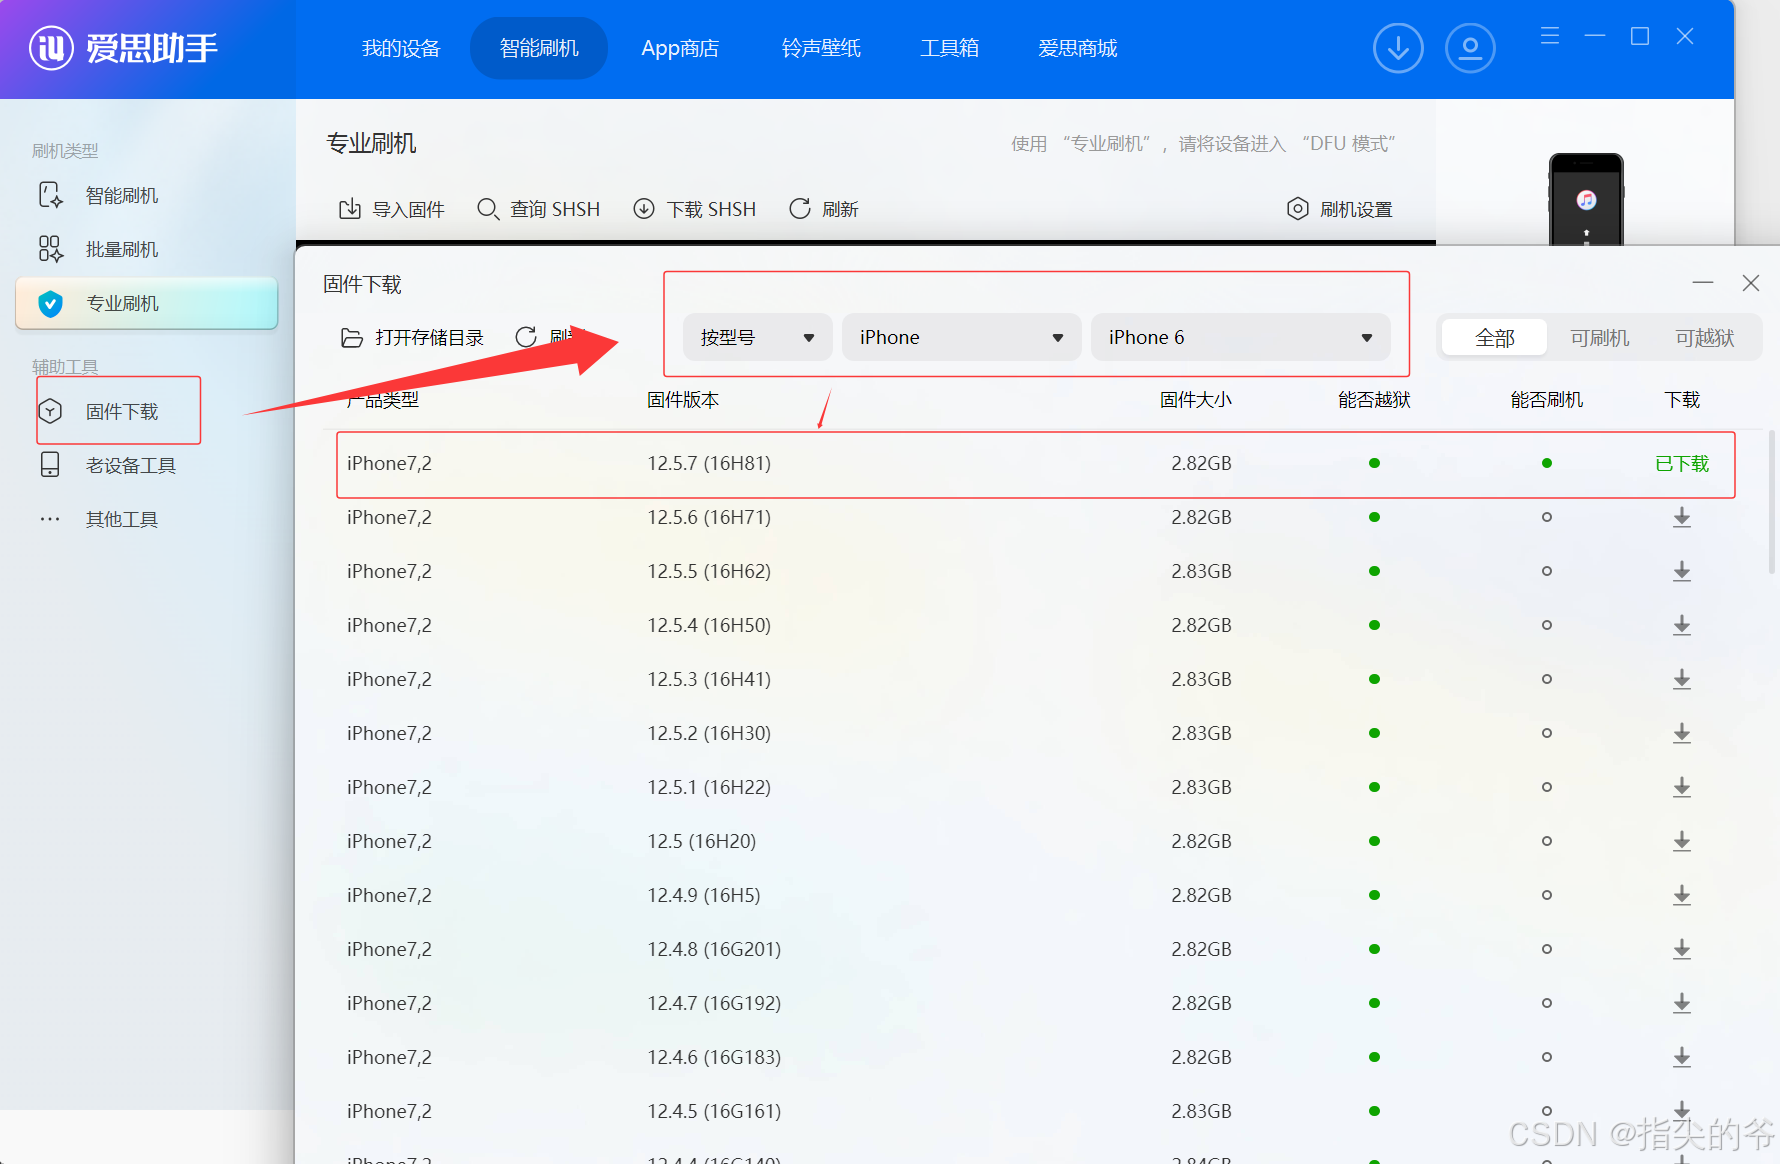The image size is (1780, 1164).
Task: Download firmware 12.5.4 (16H50)
Action: 1682,625
